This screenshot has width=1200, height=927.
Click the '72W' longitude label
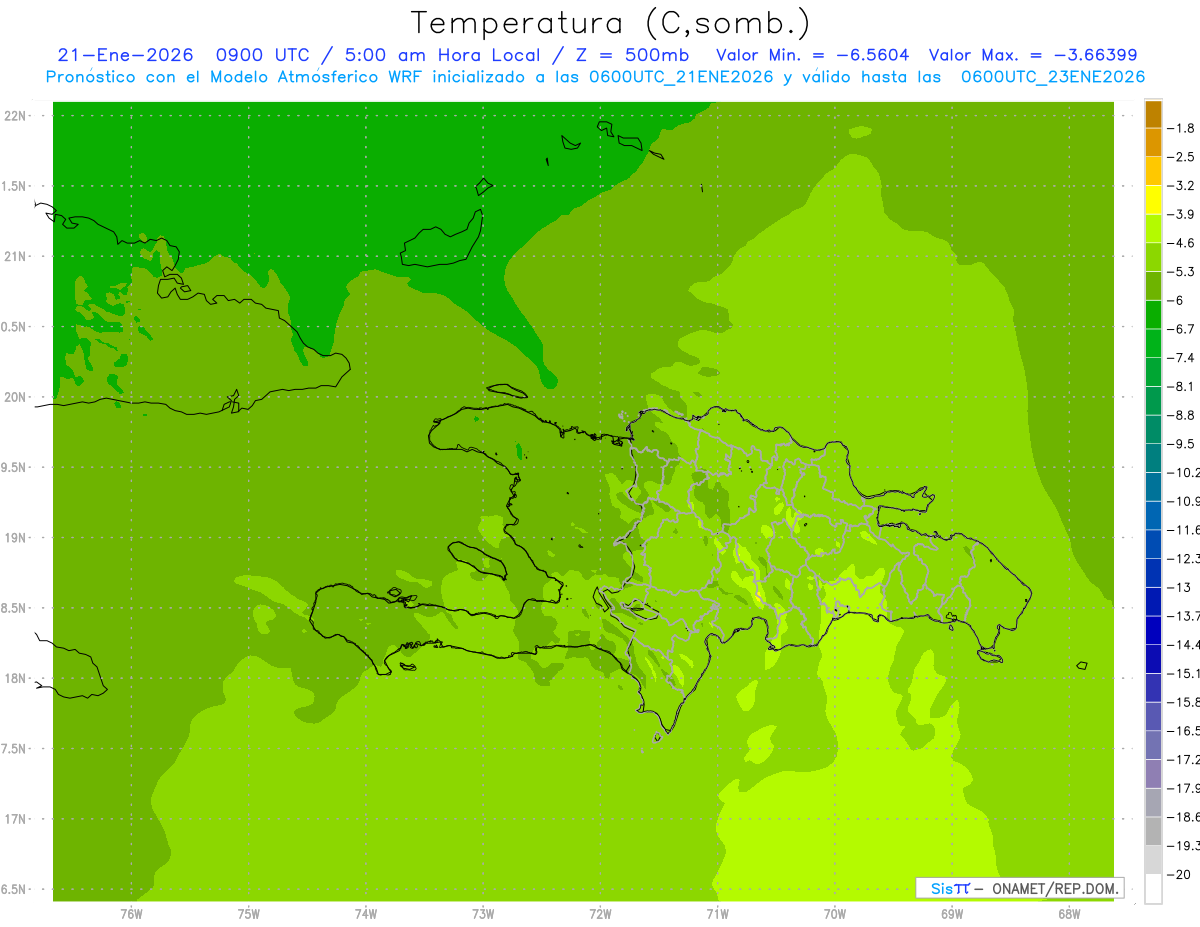(600, 913)
